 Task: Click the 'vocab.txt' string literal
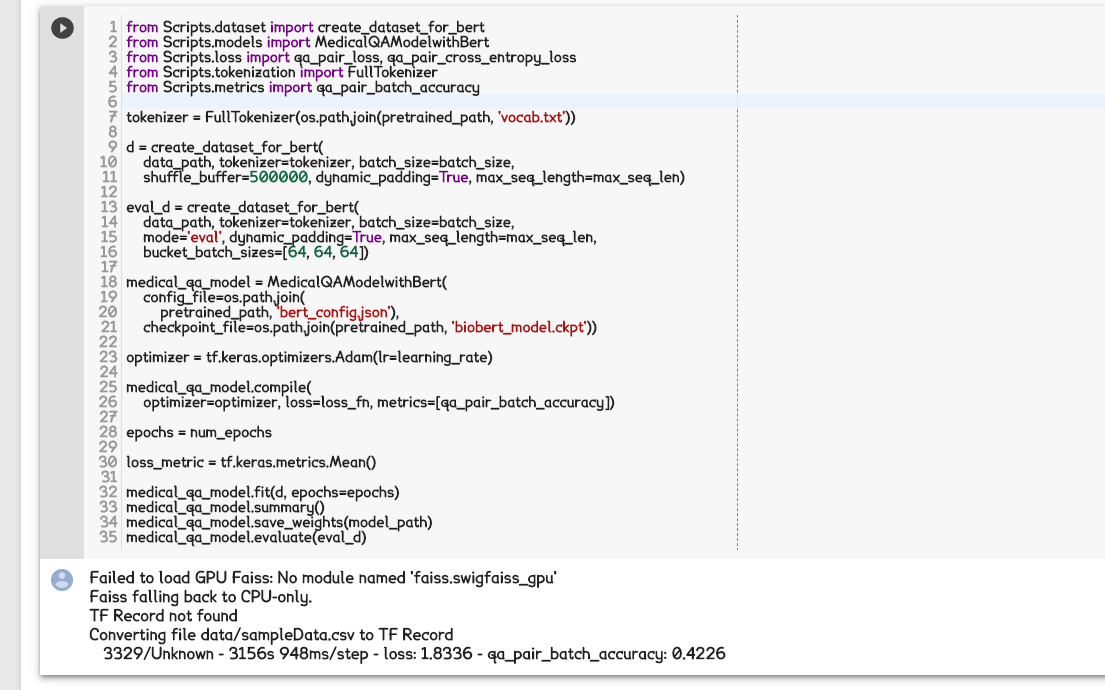(531, 117)
